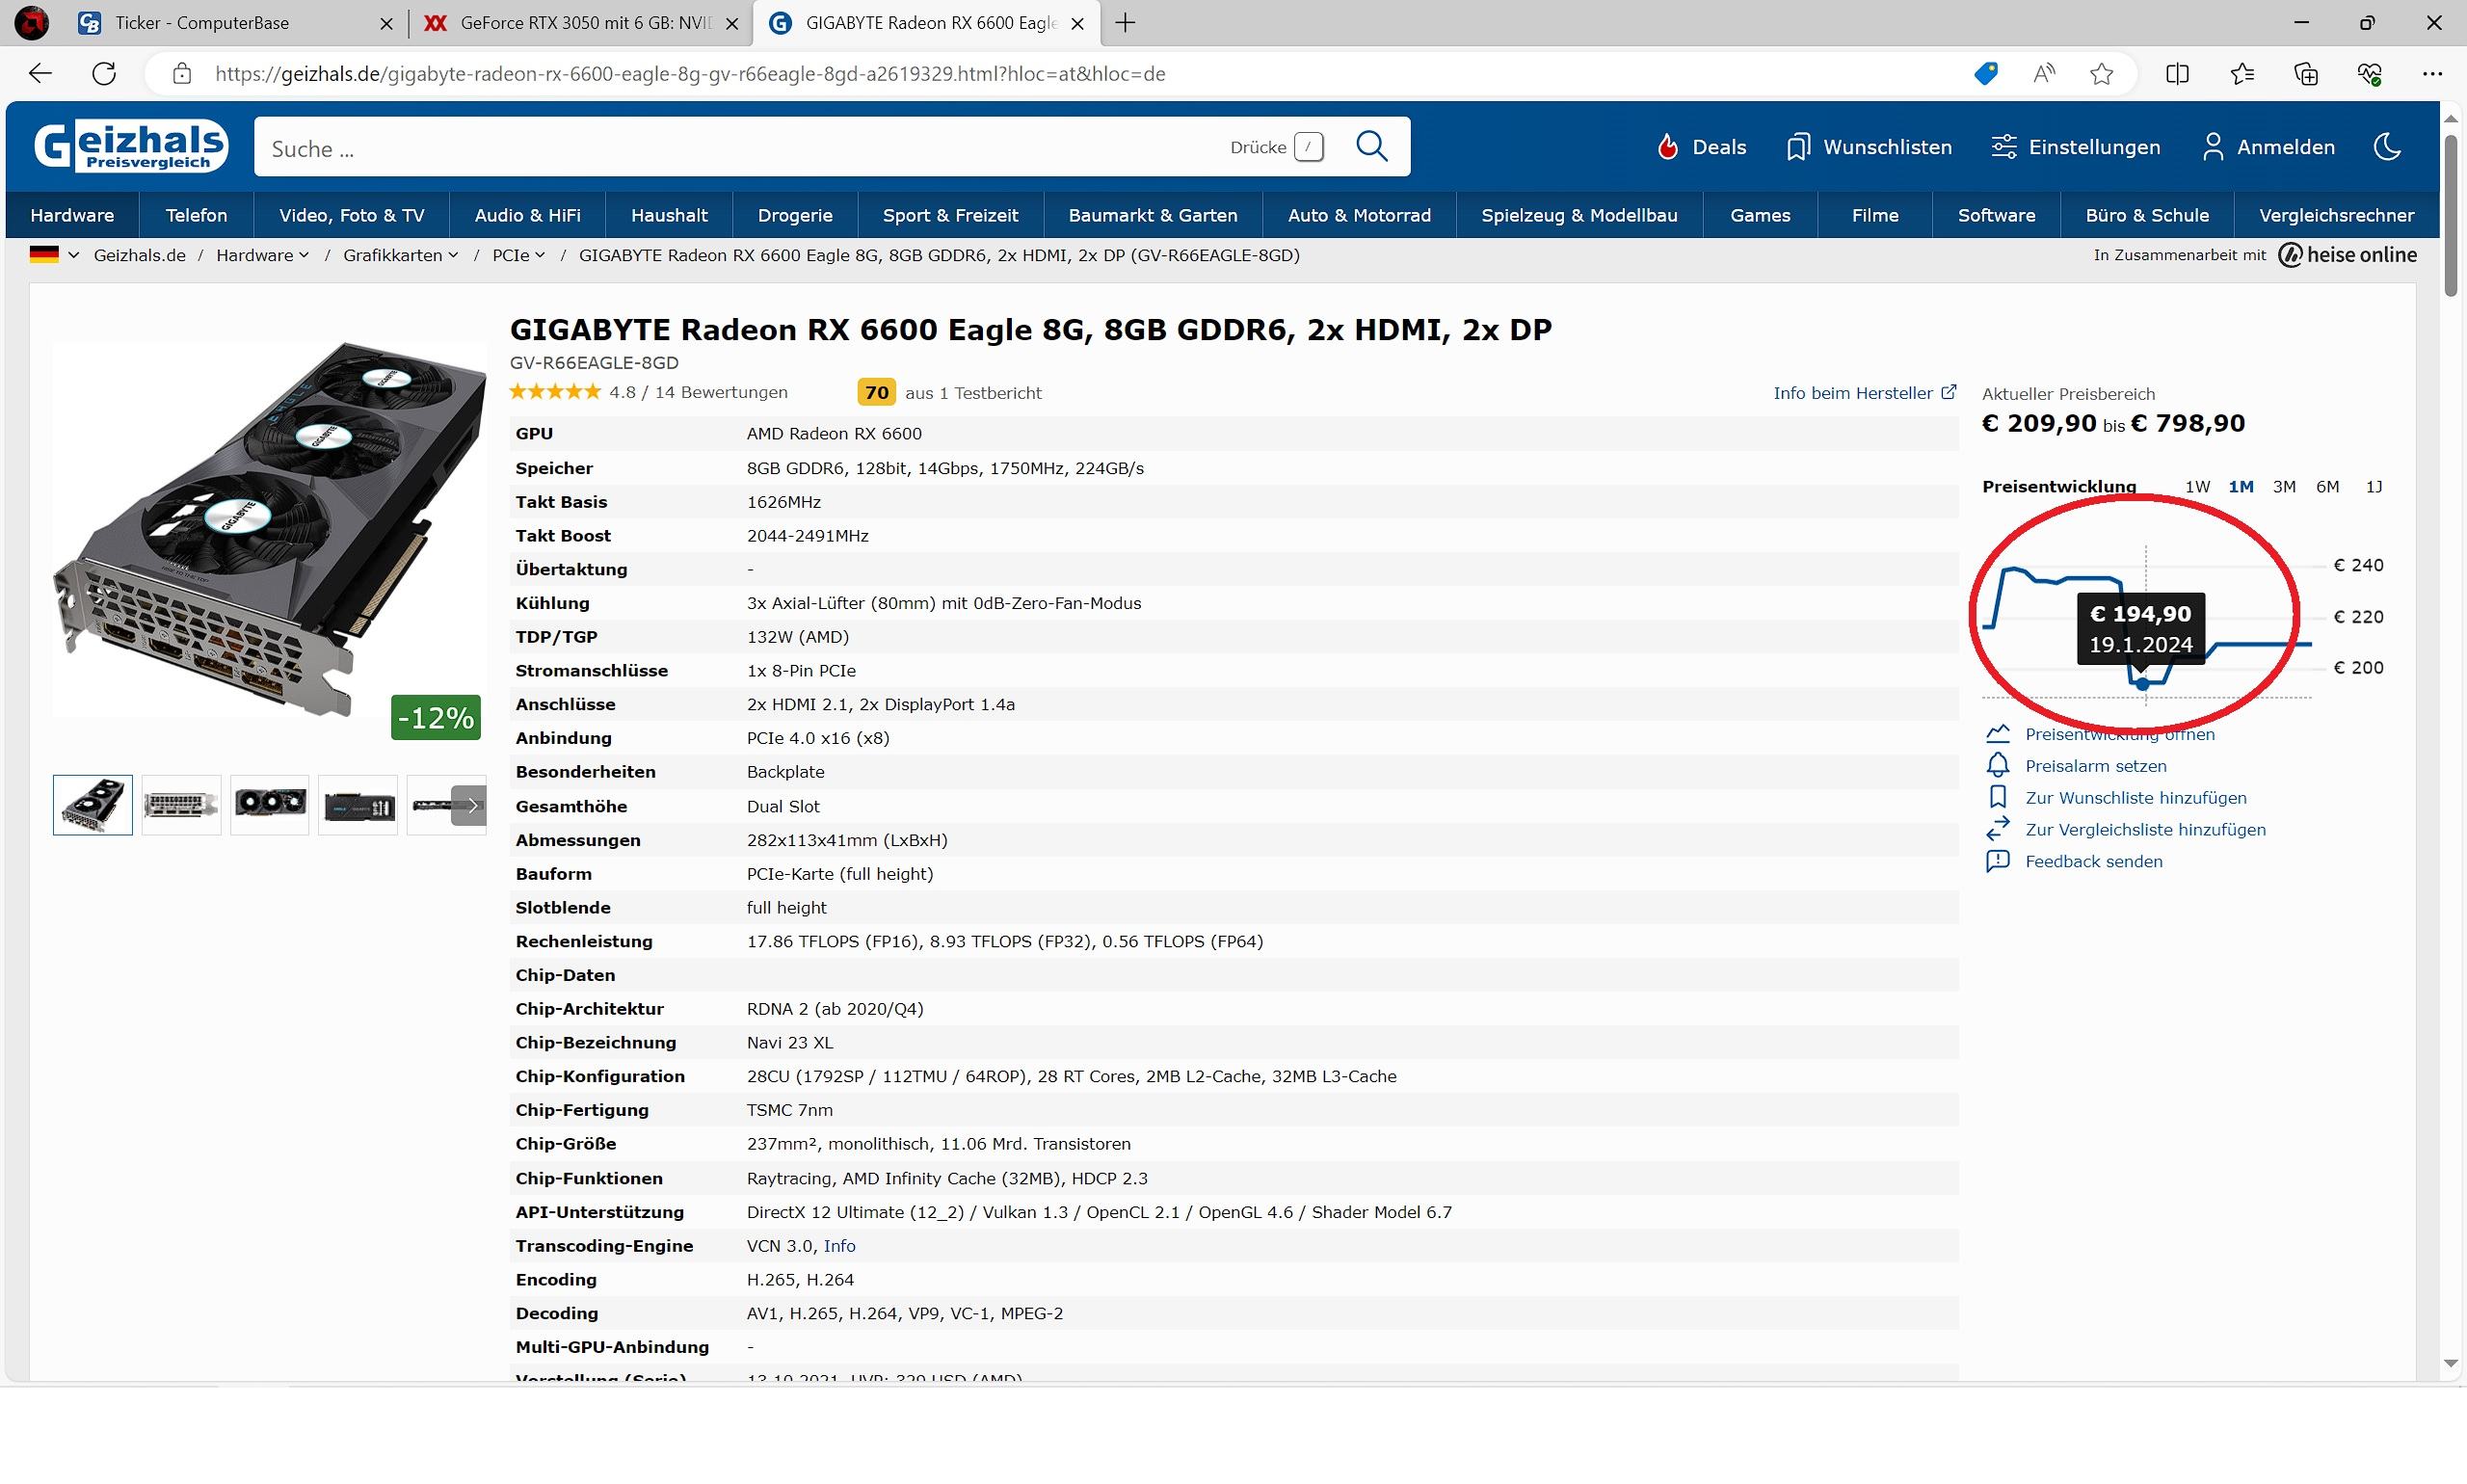Screen dimensions: 2467x1484
Task: Show next product thumbnails with the arrow
Action: click(470, 805)
